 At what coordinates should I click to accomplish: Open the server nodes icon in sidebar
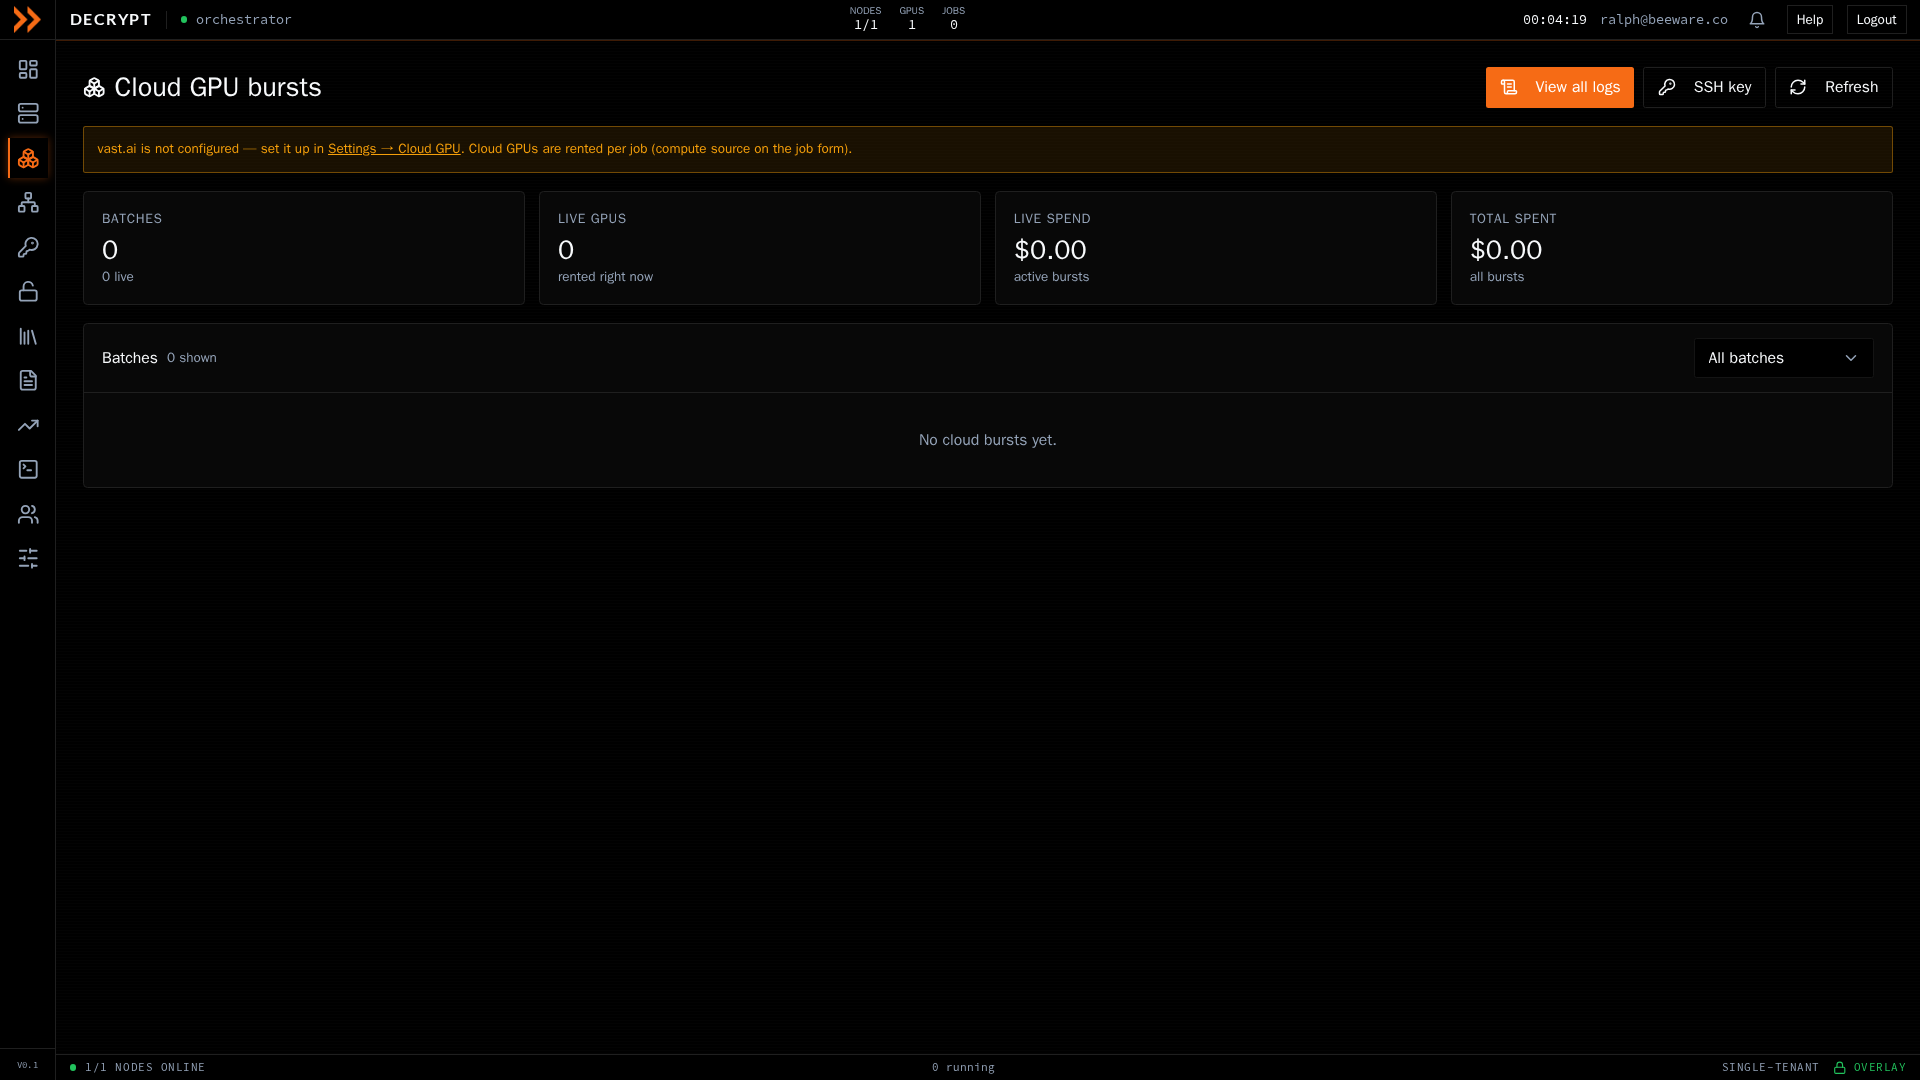(28, 113)
